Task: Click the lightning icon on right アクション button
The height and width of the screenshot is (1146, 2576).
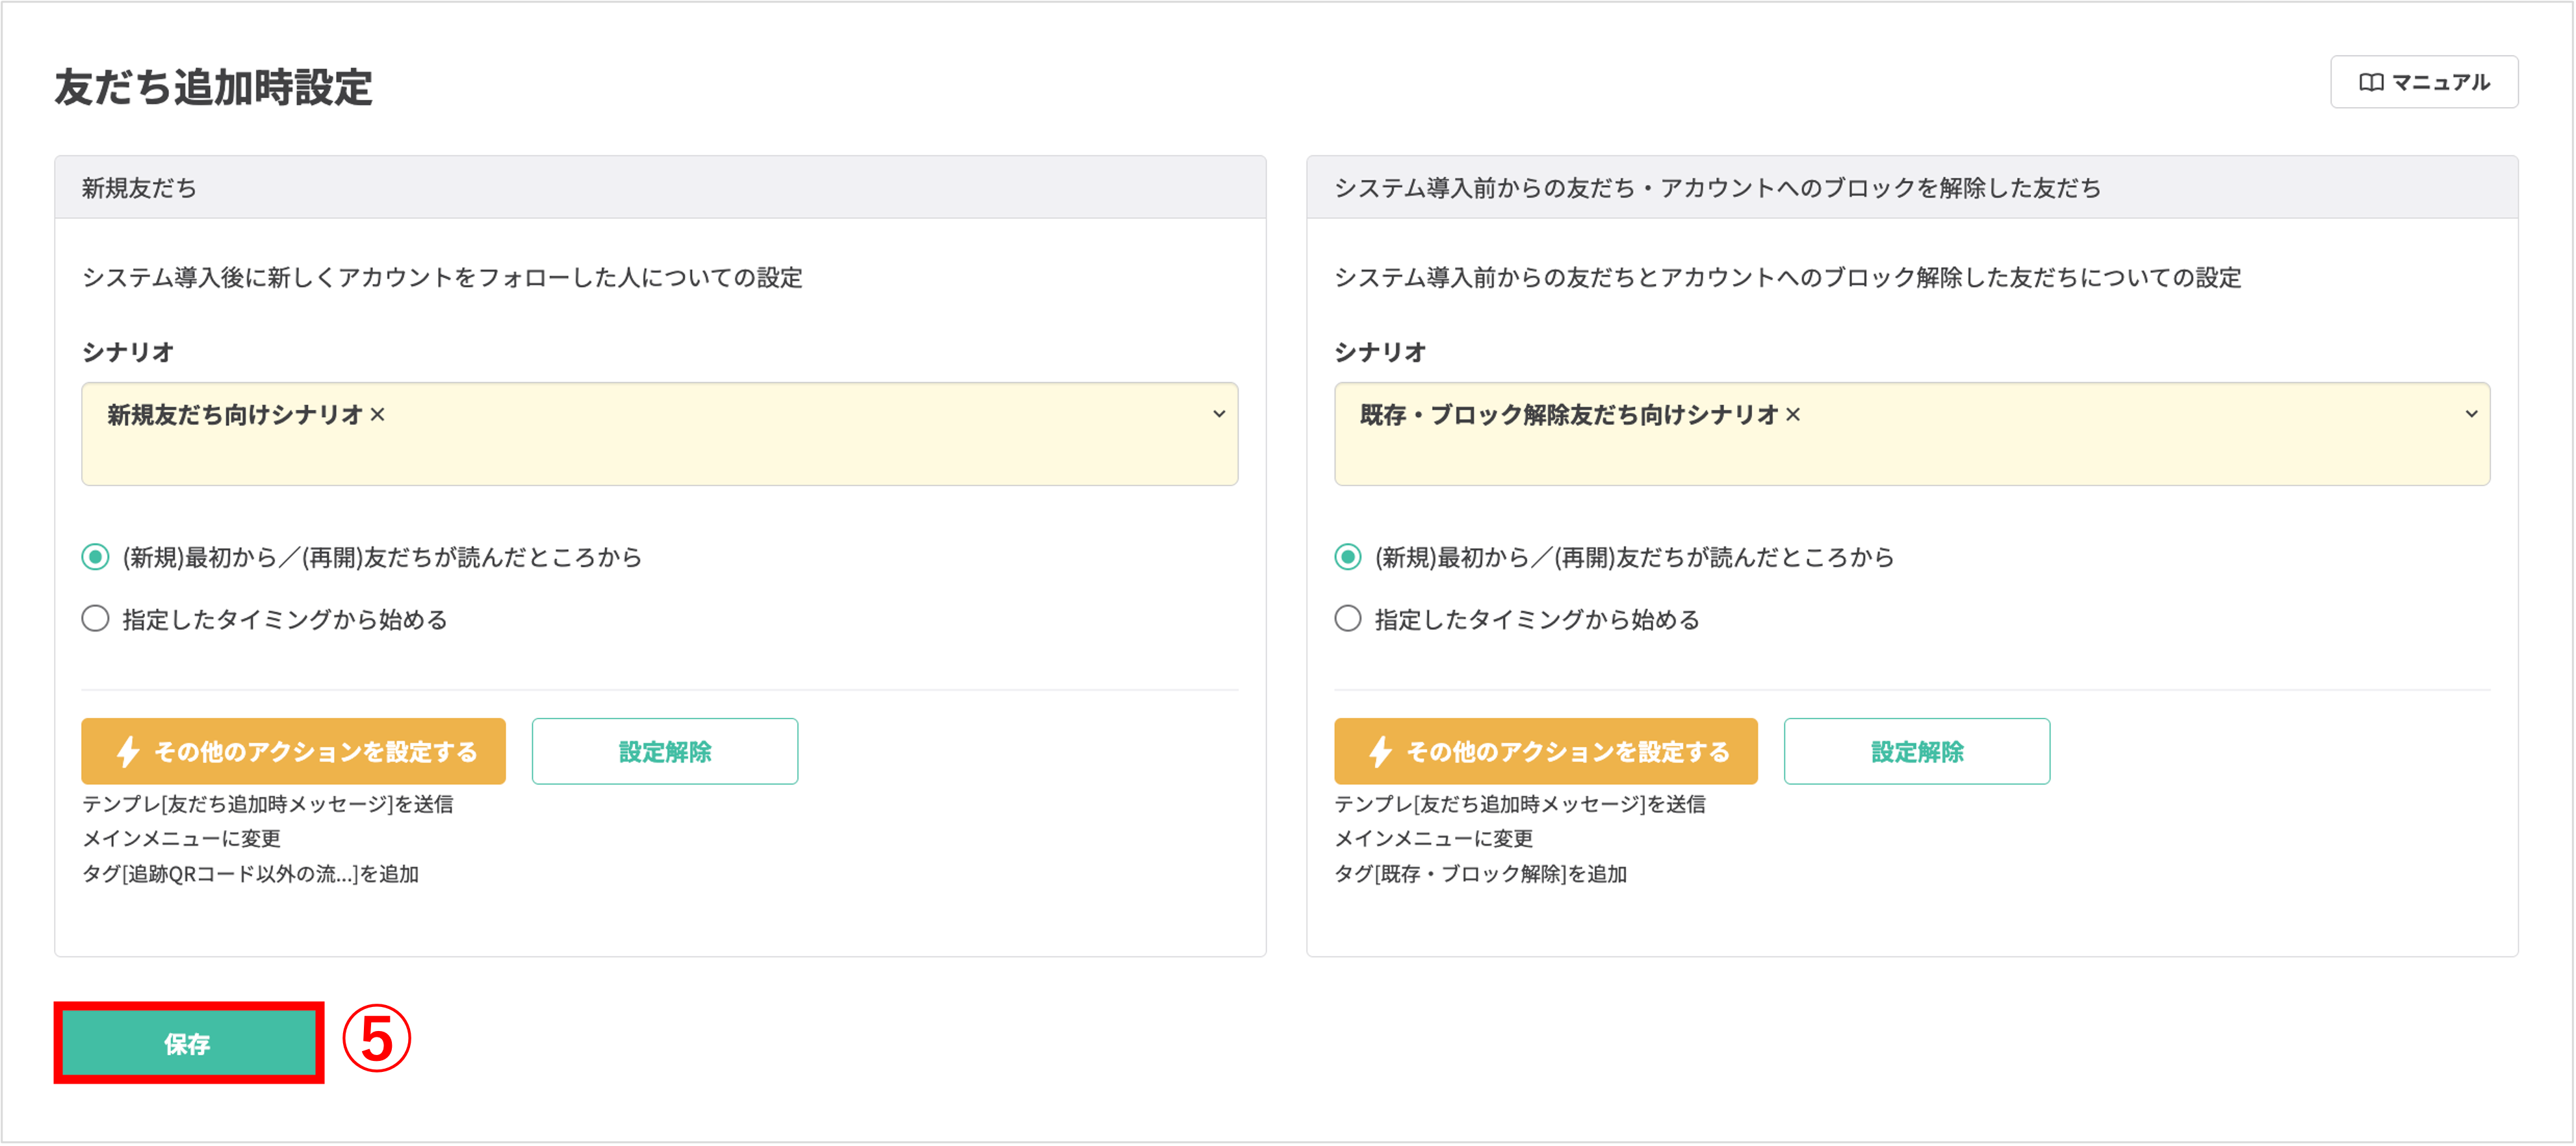Action: click(x=1380, y=751)
